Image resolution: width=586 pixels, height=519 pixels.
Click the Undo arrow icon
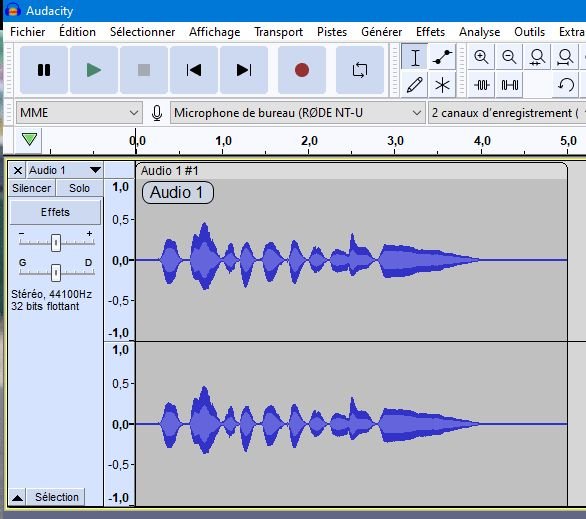click(565, 85)
